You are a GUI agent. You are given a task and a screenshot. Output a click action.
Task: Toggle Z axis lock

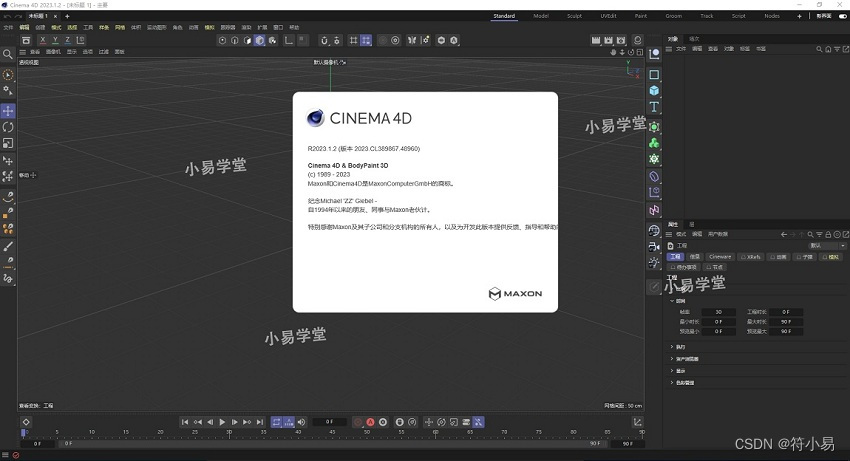click(x=68, y=40)
